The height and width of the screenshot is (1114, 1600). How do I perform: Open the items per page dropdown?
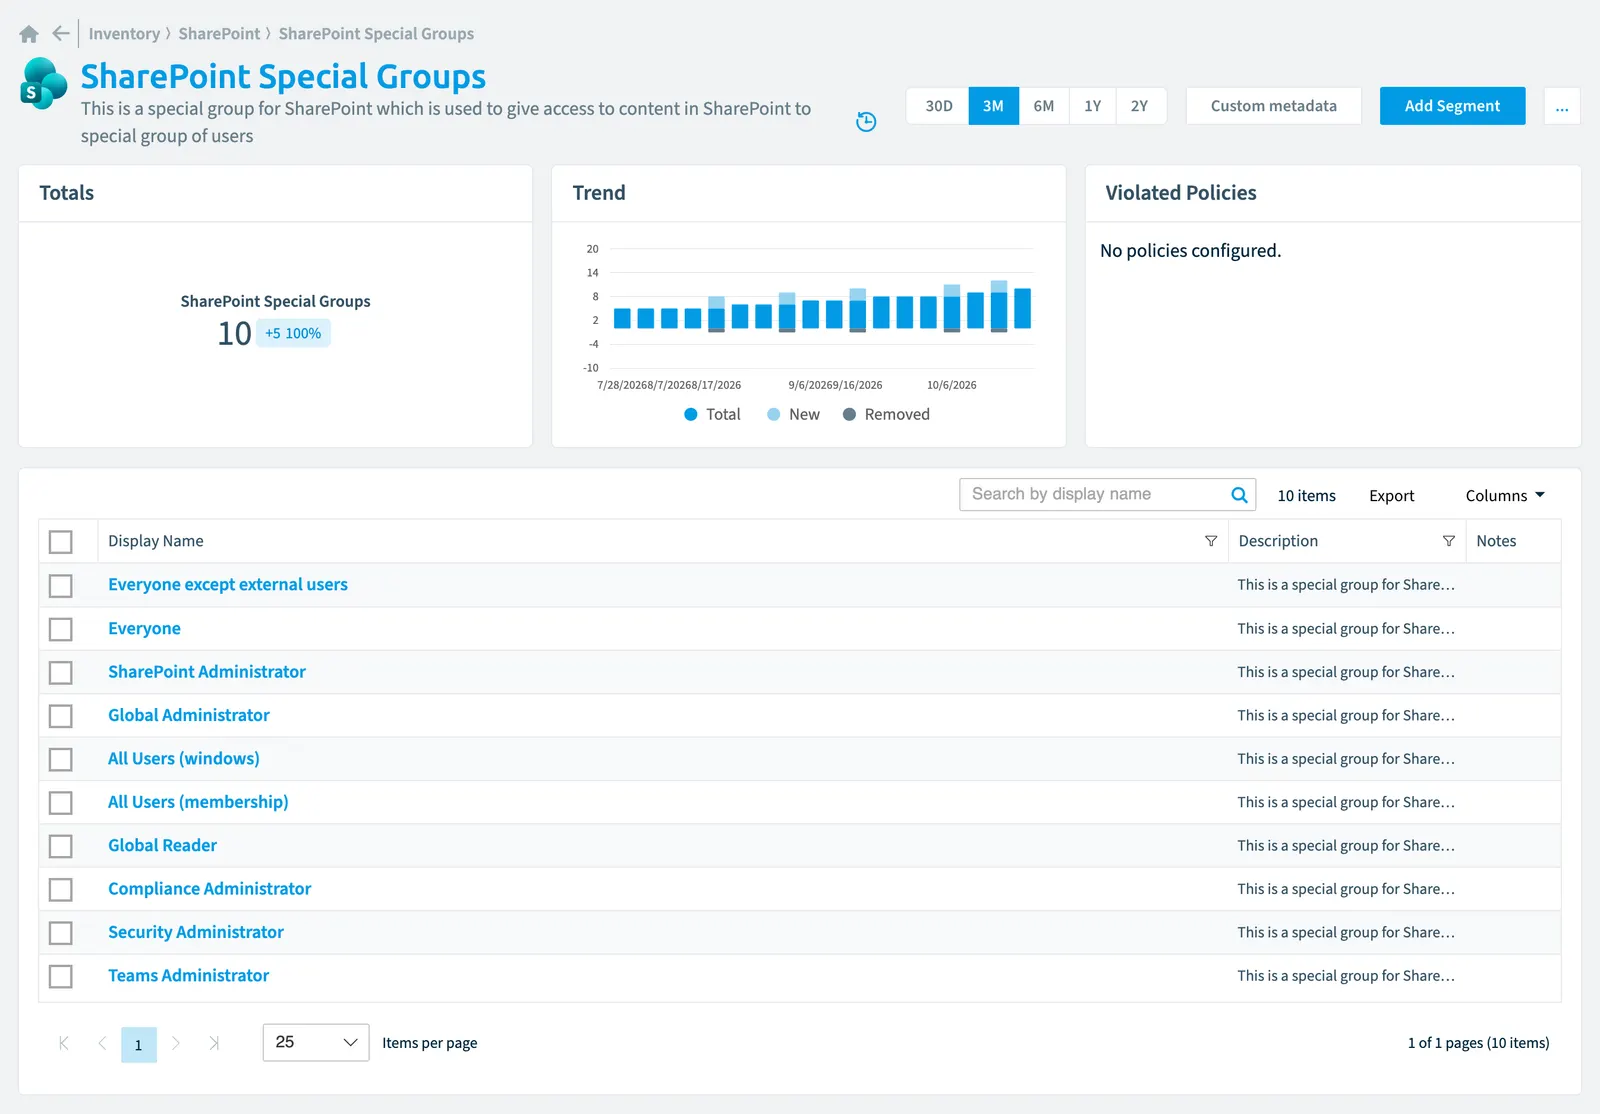[316, 1043]
